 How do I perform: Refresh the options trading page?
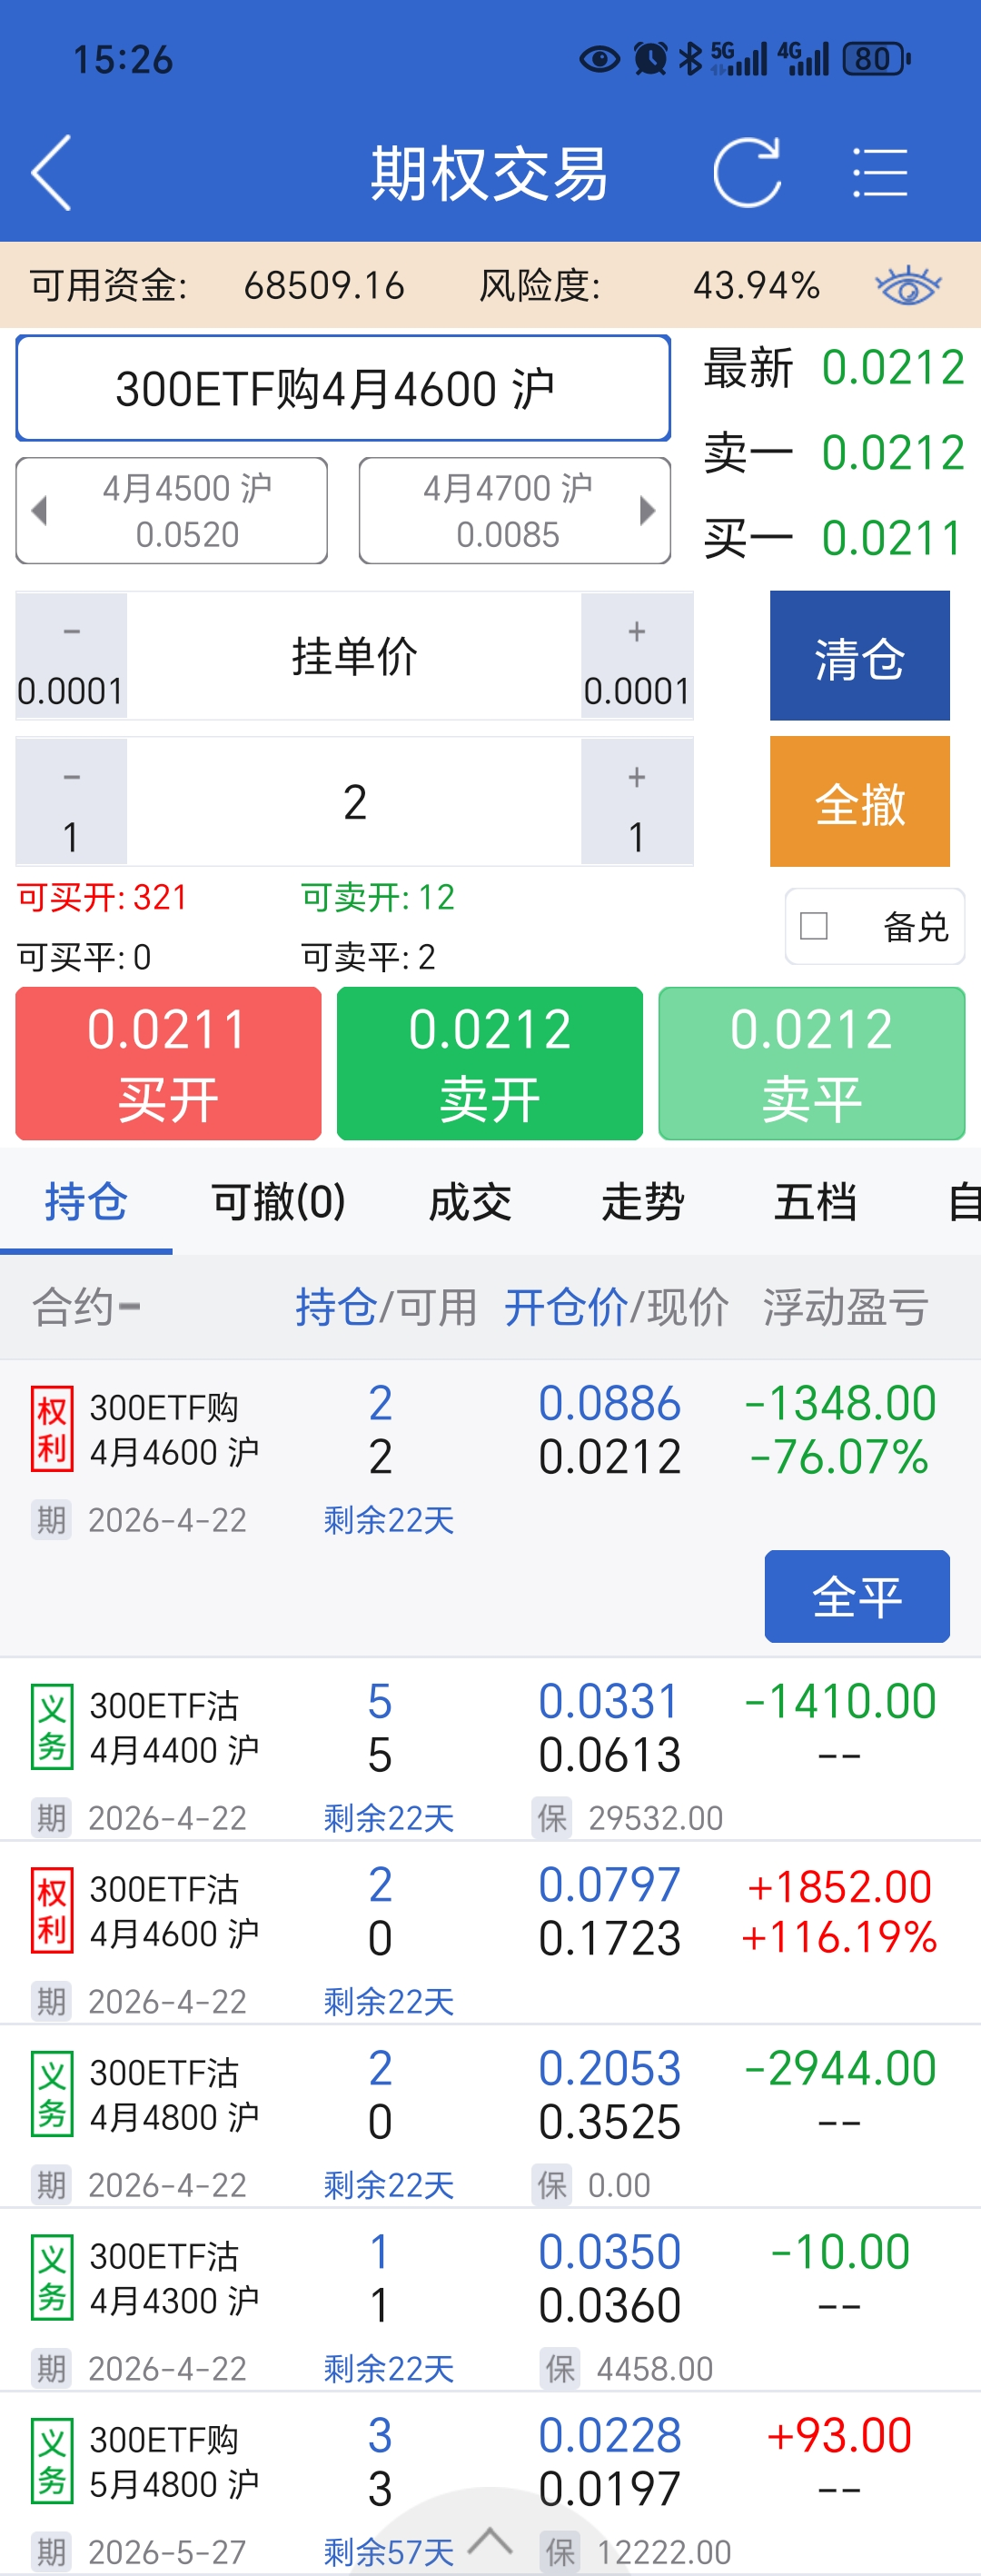[x=747, y=173]
